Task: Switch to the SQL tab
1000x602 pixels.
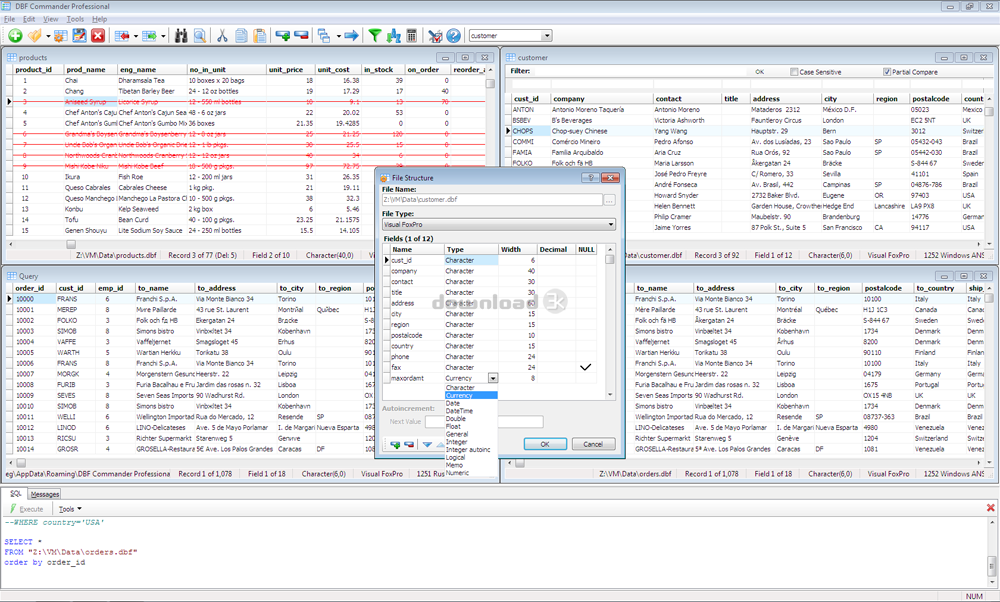Action: (15, 494)
